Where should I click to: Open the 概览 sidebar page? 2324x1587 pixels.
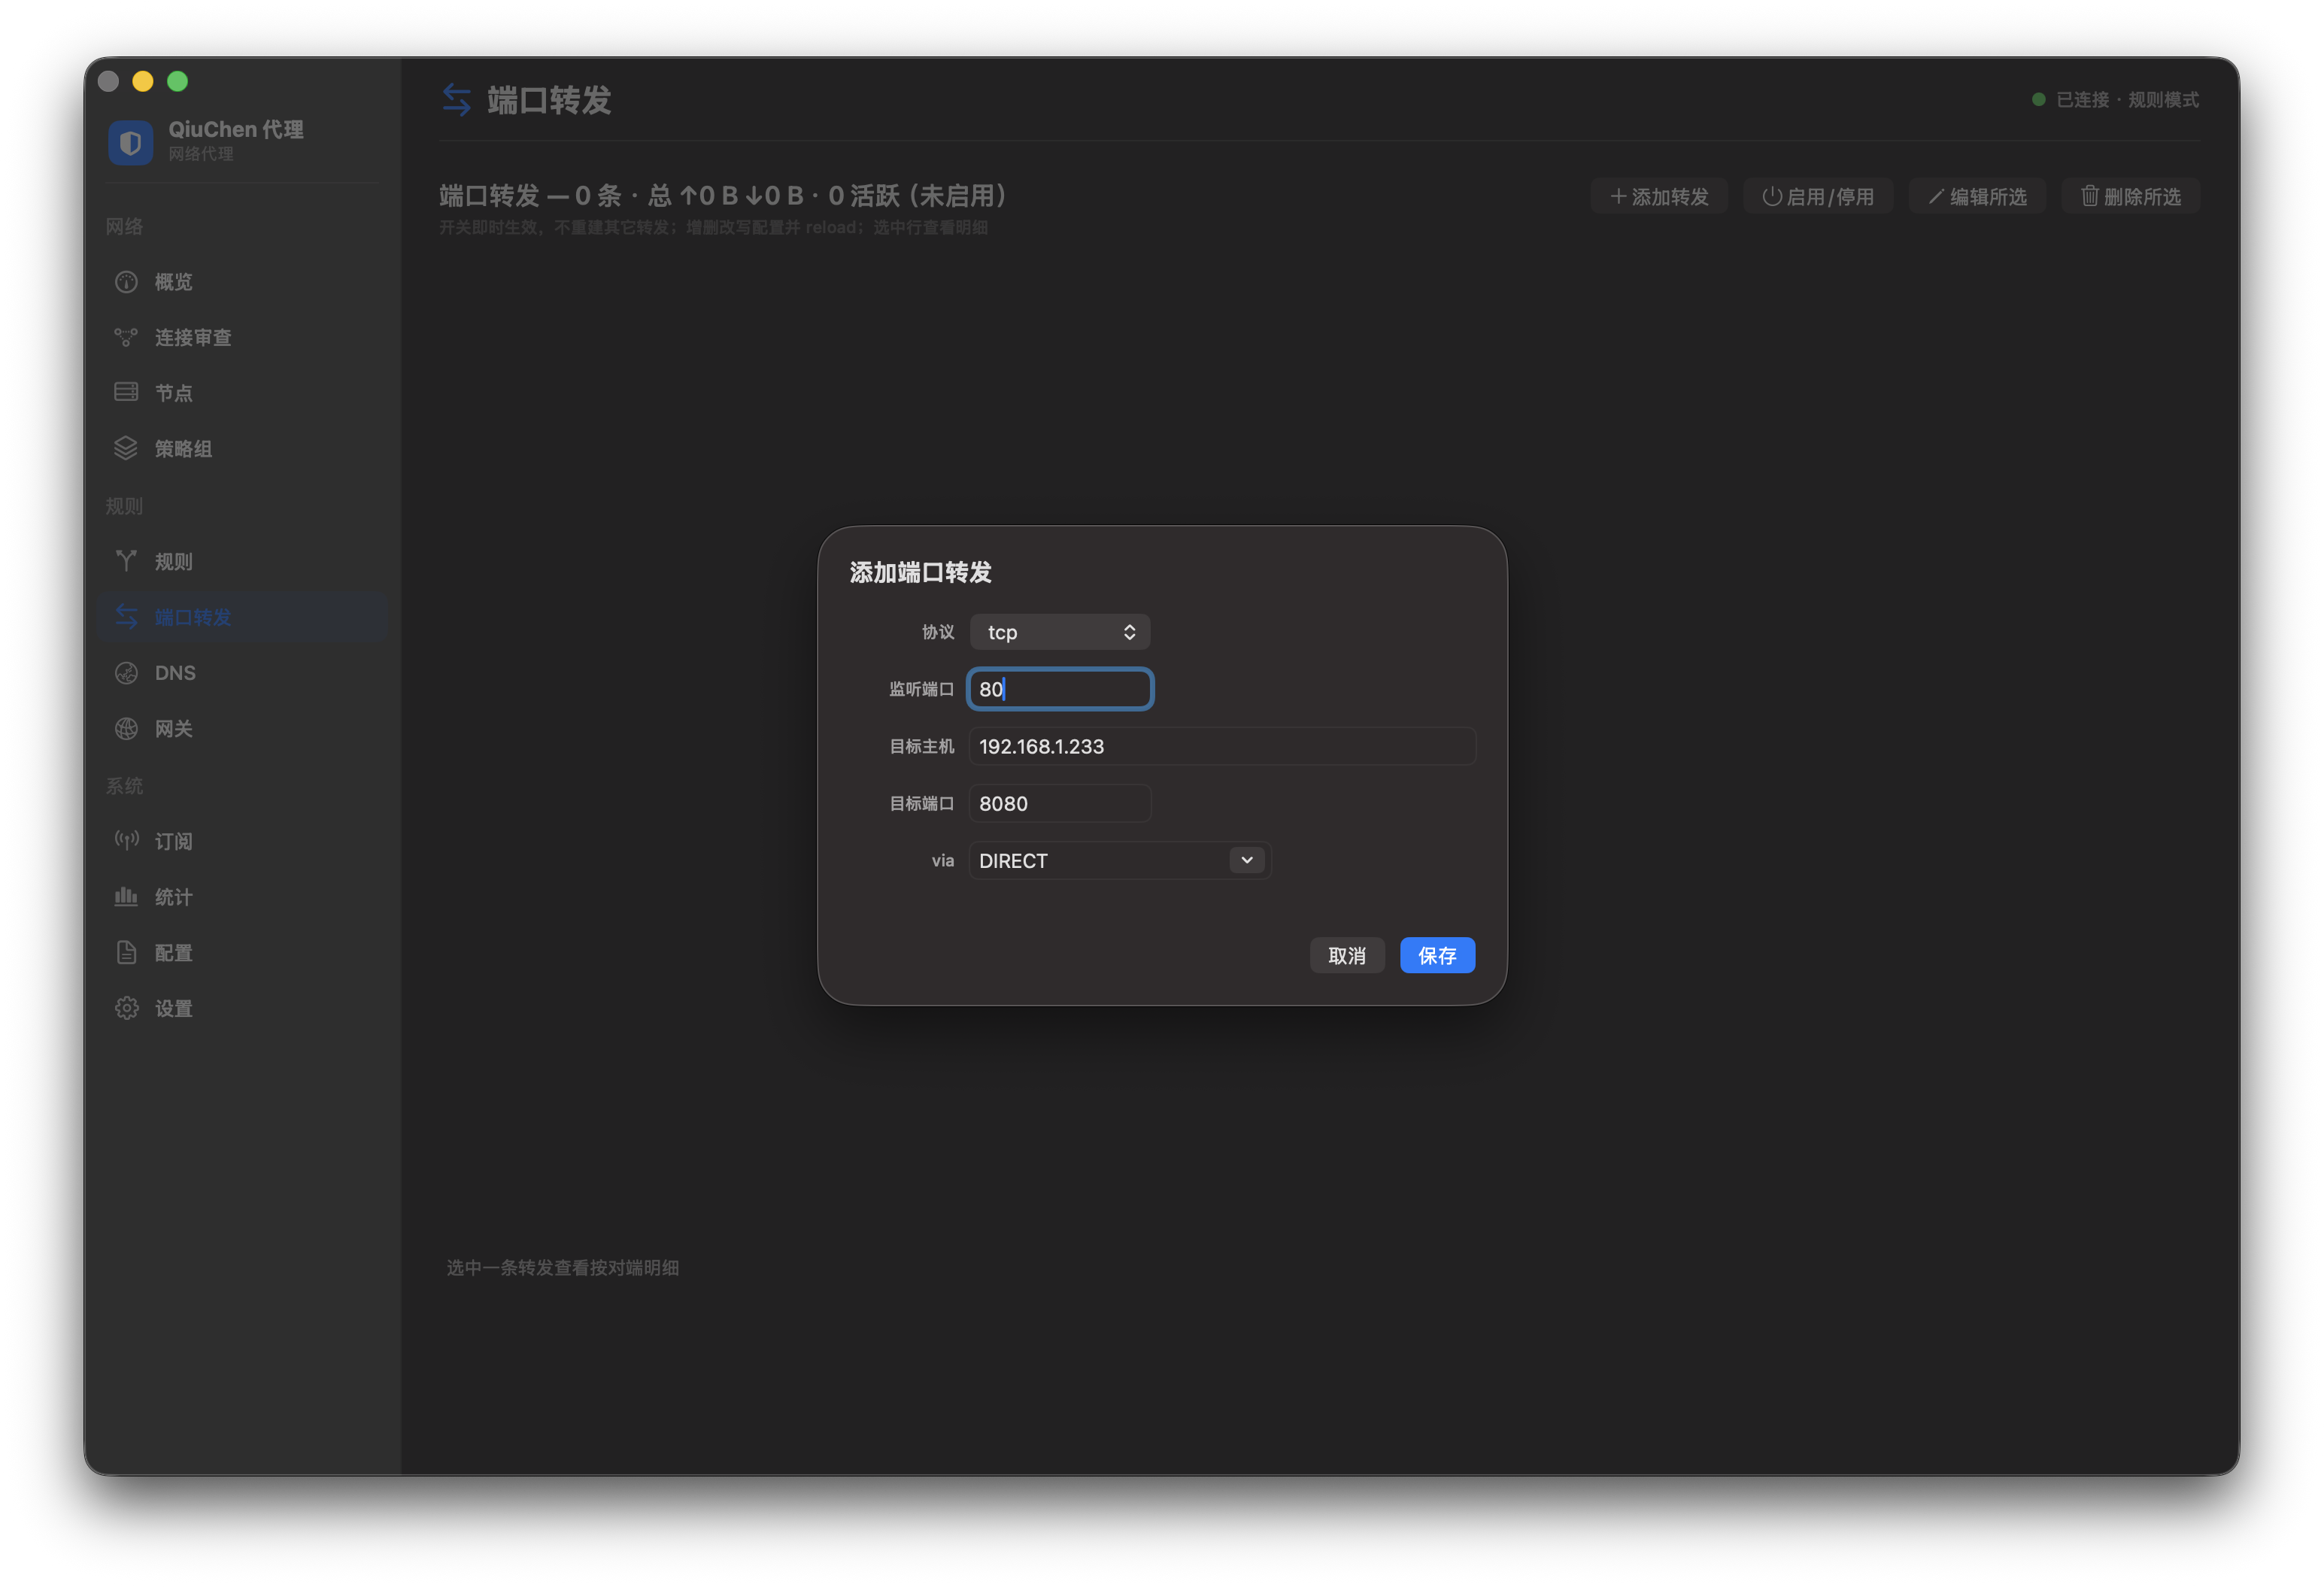(243, 282)
